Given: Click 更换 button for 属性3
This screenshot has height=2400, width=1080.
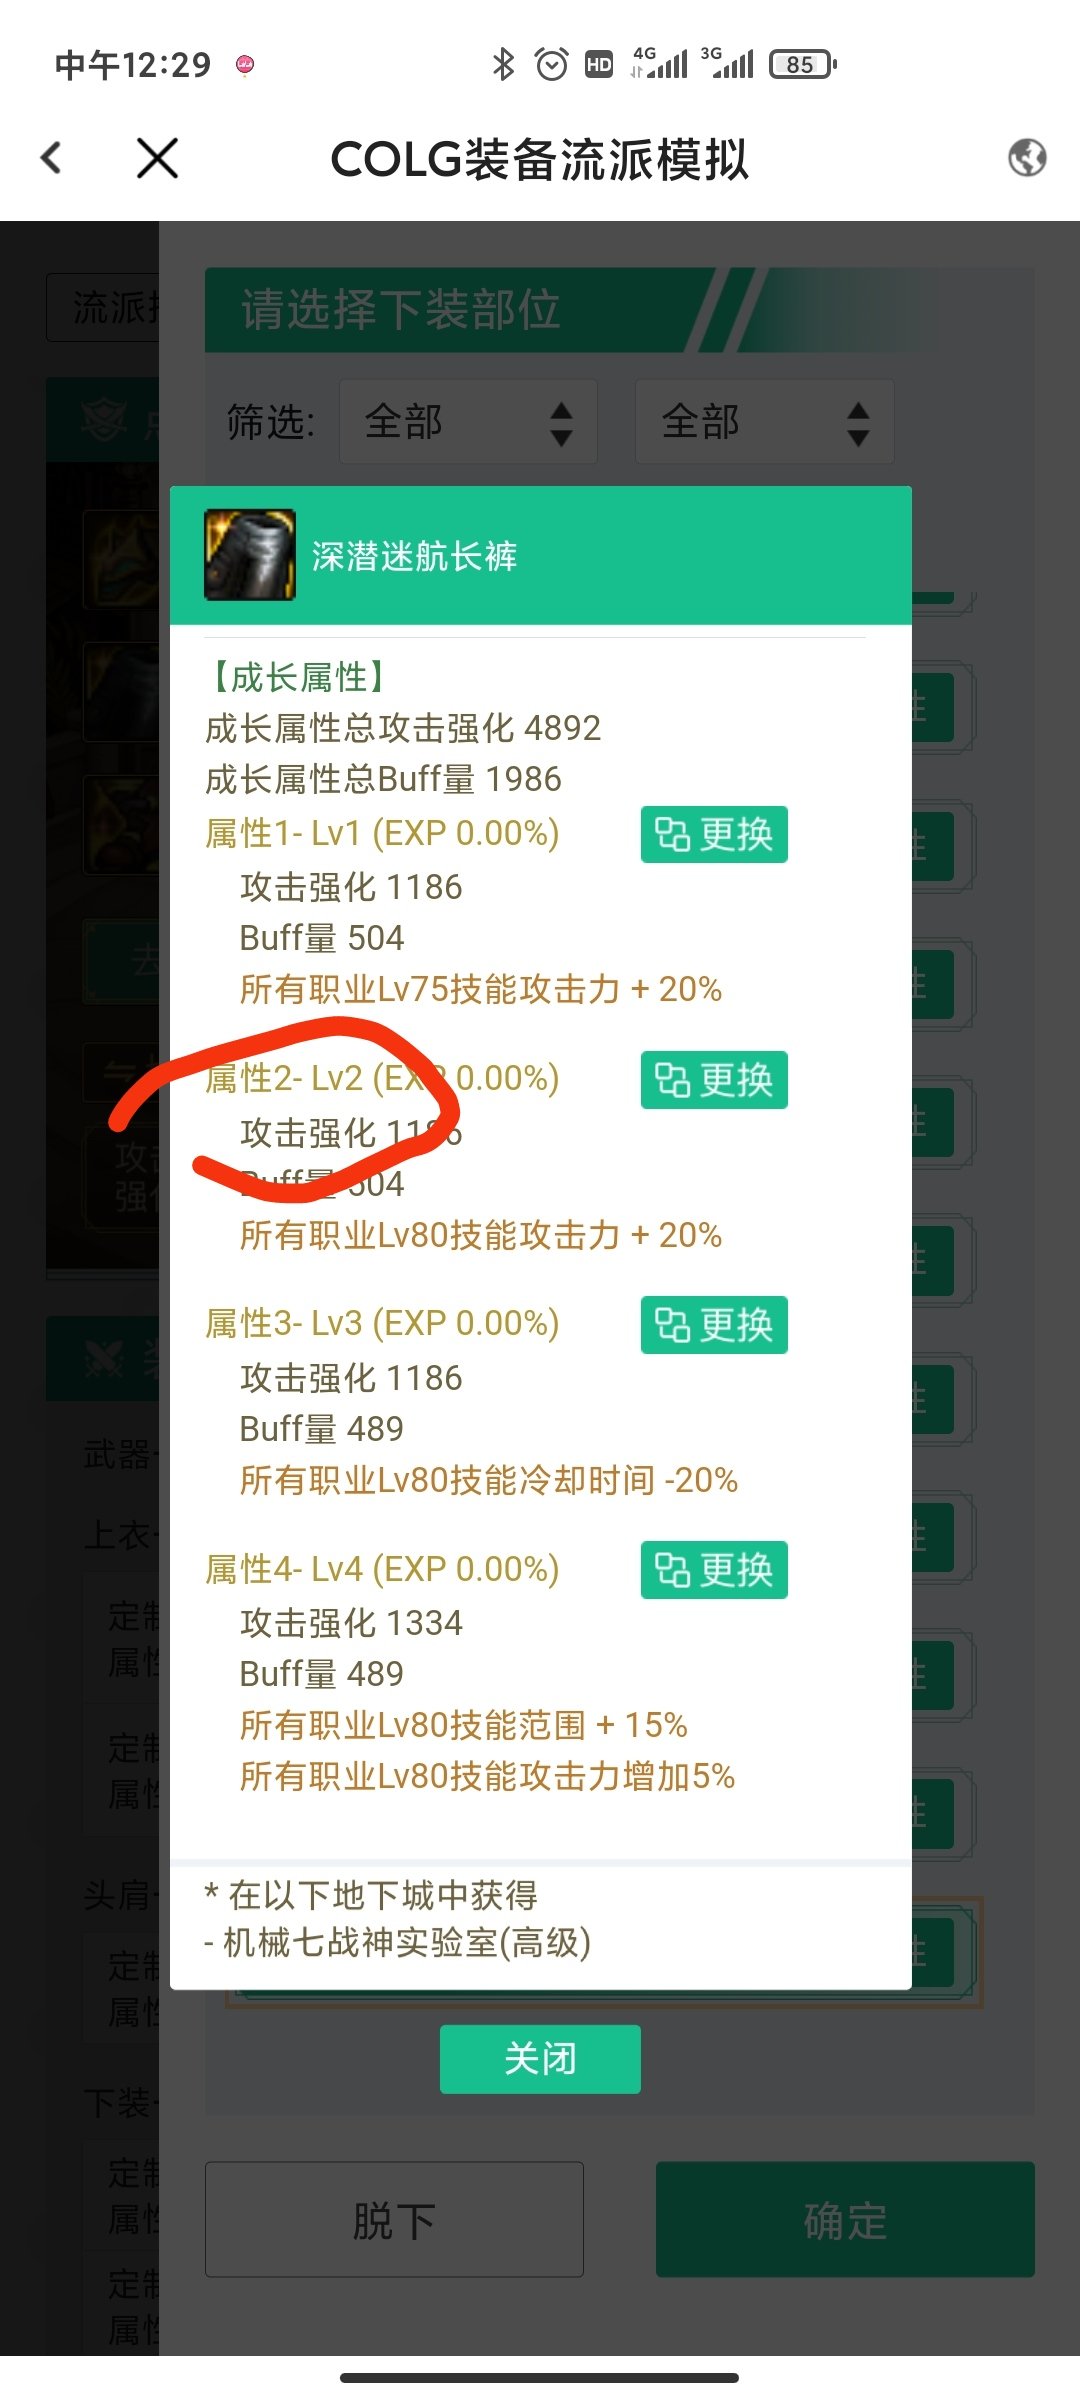Looking at the screenshot, I should [714, 1325].
